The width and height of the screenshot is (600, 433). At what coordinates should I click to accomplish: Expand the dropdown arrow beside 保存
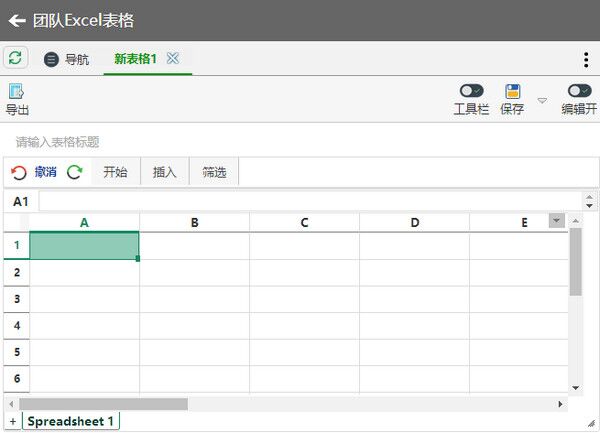click(542, 100)
